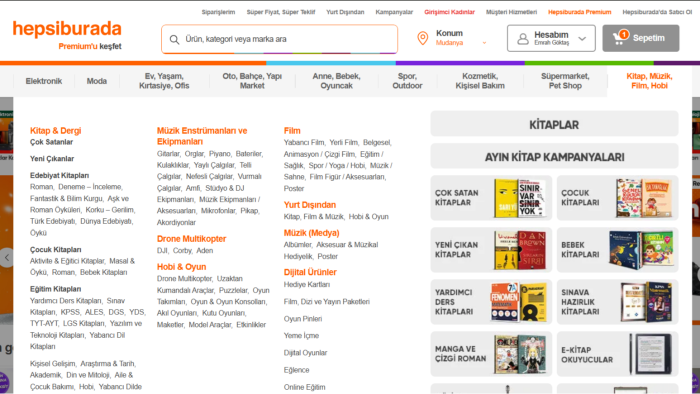Image resolution: width=700 pixels, height=394 pixels.
Task: Click DJI under Drone Multikopter
Action: click(x=162, y=250)
